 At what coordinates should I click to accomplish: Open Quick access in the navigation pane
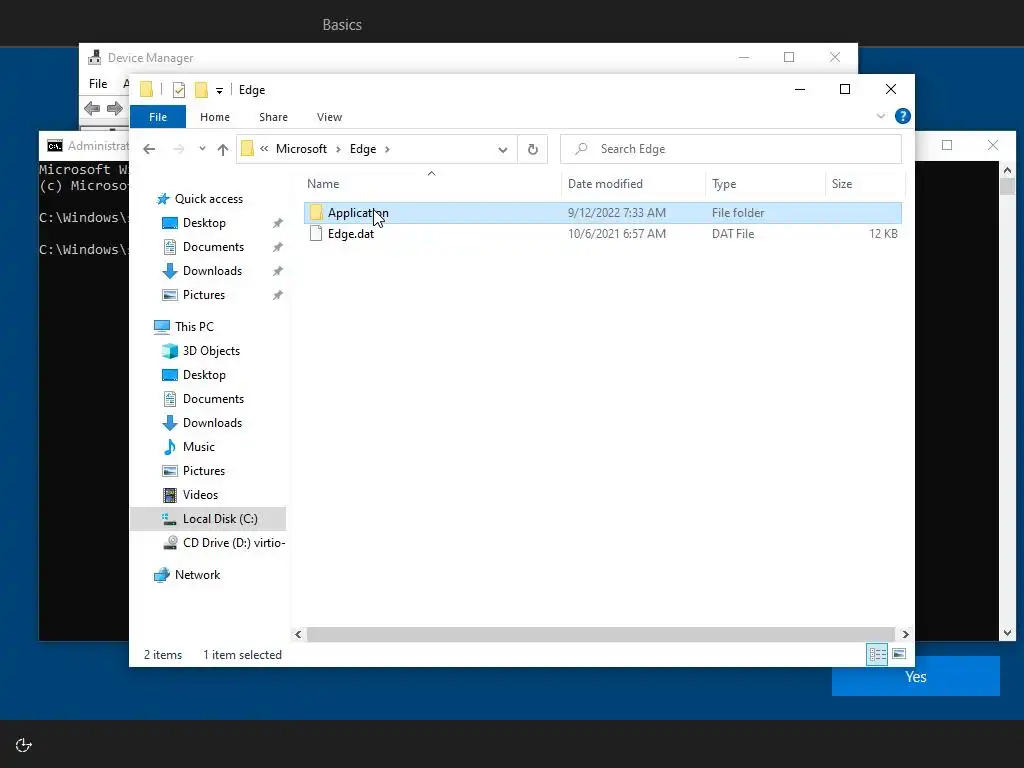(208, 199)
